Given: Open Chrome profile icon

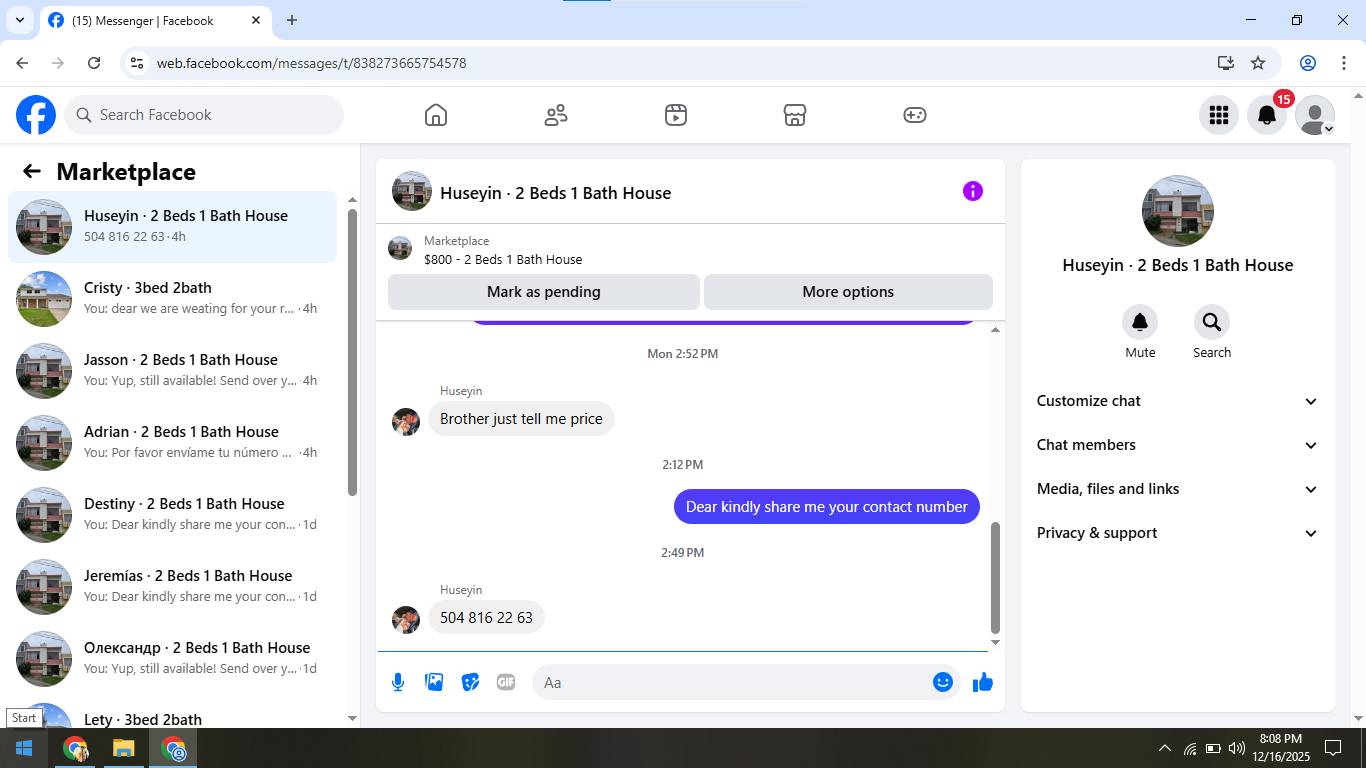Looking at the screenshot, I should click(x=1308, y=63).
